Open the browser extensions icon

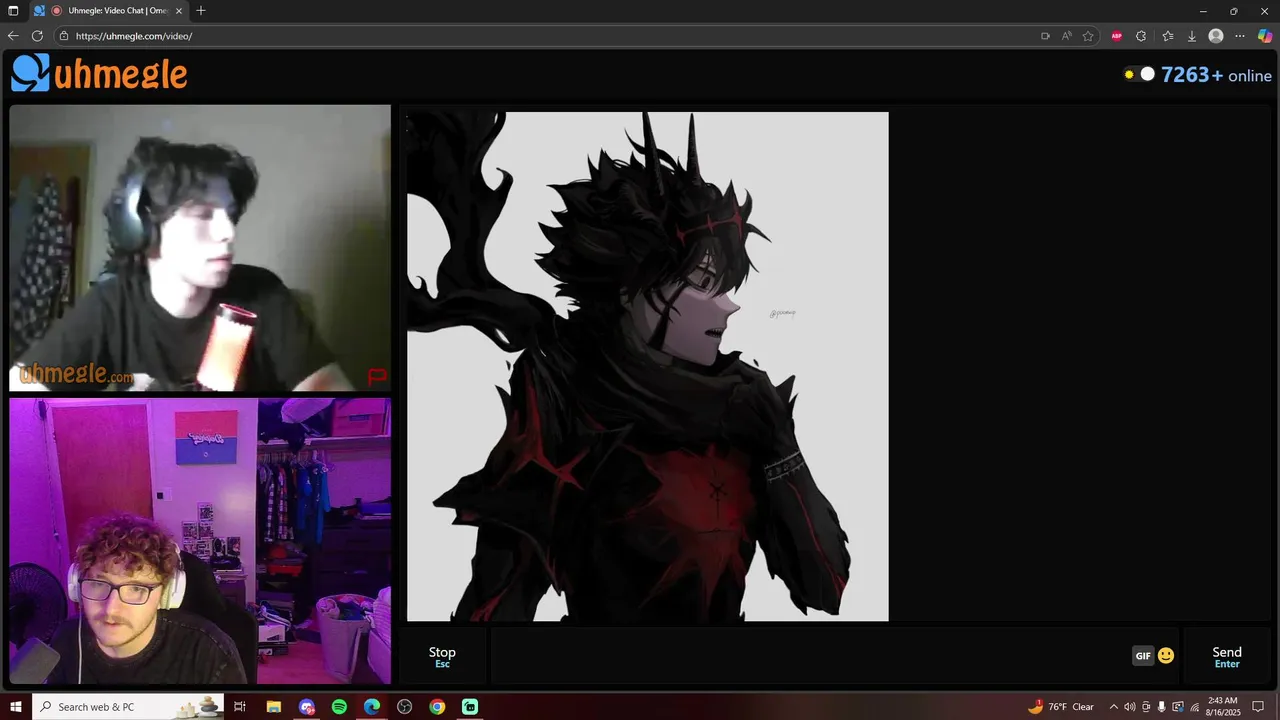point(1141,36)
